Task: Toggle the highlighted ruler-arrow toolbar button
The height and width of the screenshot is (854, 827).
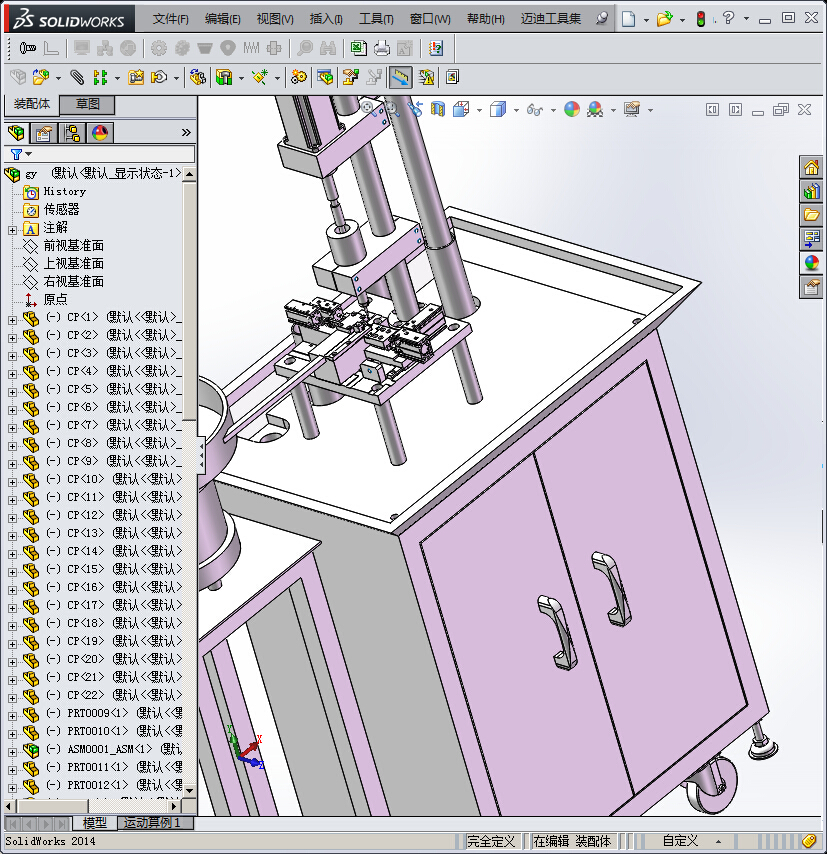Action: 400,77
